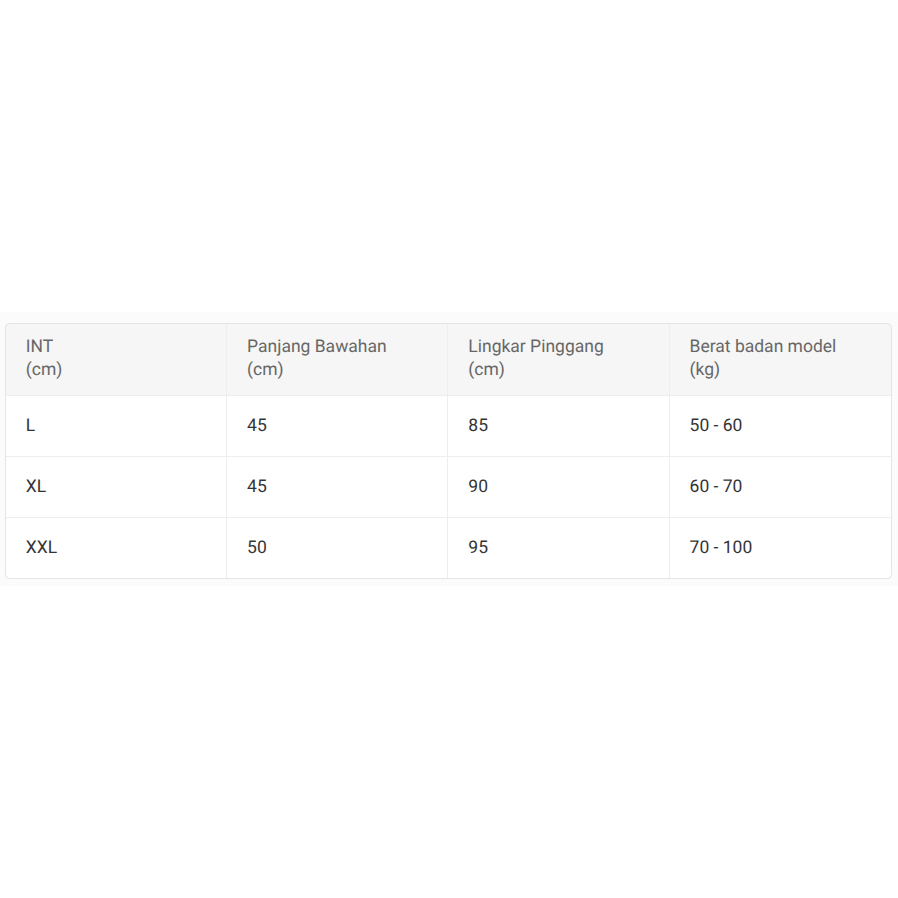Select the XL size row label
The width and height of the screenshot is (898, 898).
tap(36, 486)
